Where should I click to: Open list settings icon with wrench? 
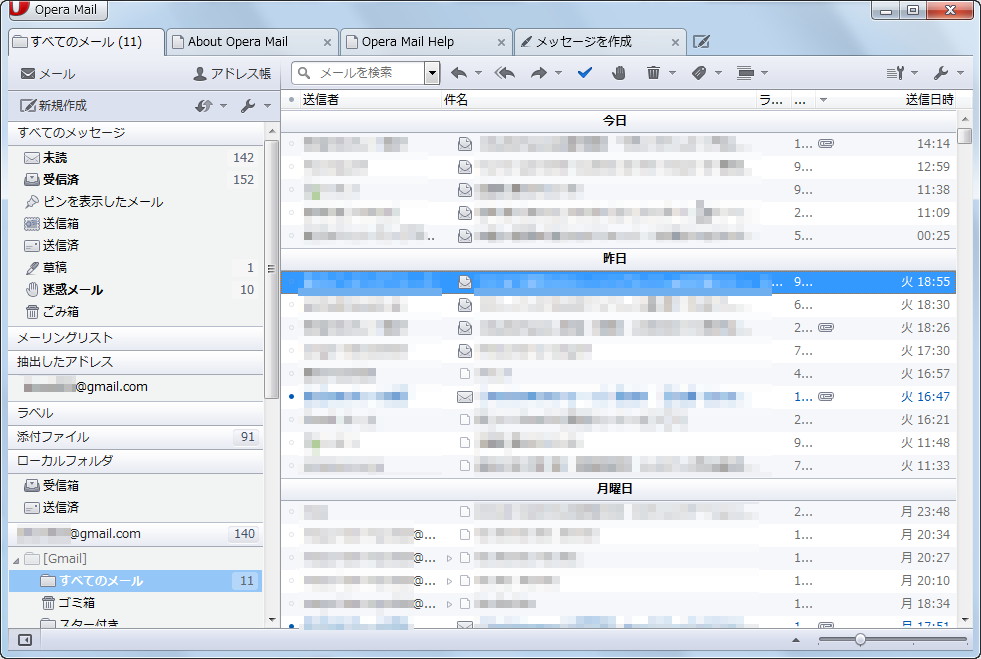click(x=895, y=73)
